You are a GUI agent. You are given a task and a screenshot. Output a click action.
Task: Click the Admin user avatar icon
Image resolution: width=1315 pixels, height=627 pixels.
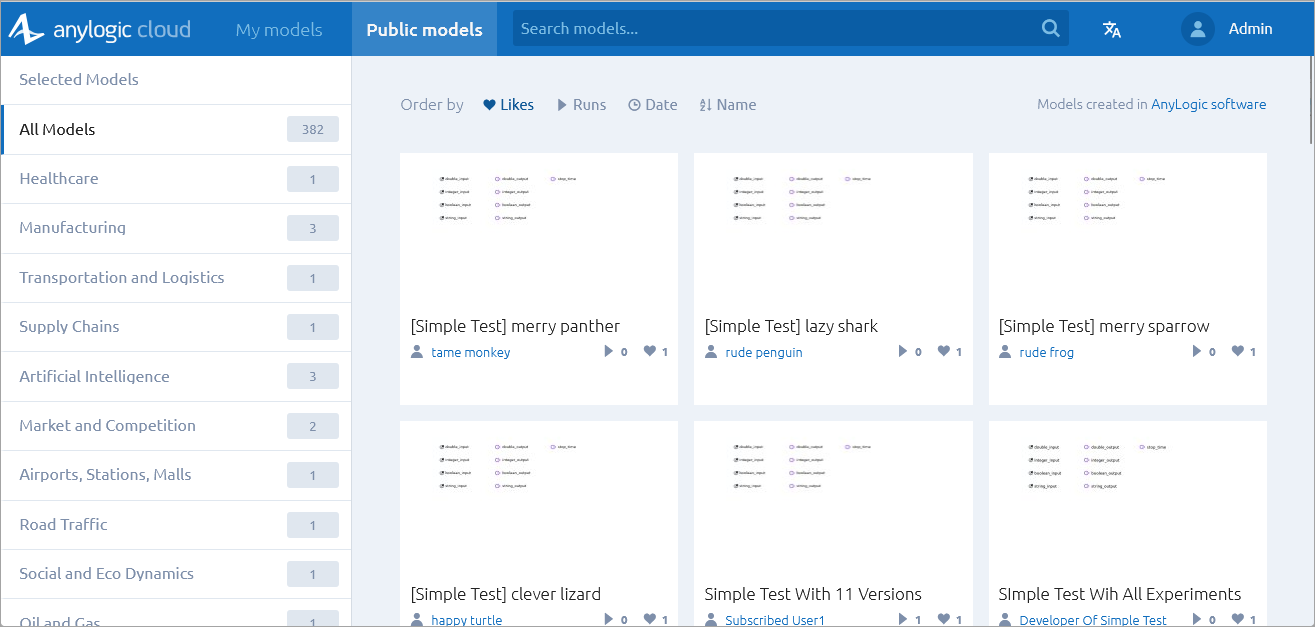(x=1197, y=29)
